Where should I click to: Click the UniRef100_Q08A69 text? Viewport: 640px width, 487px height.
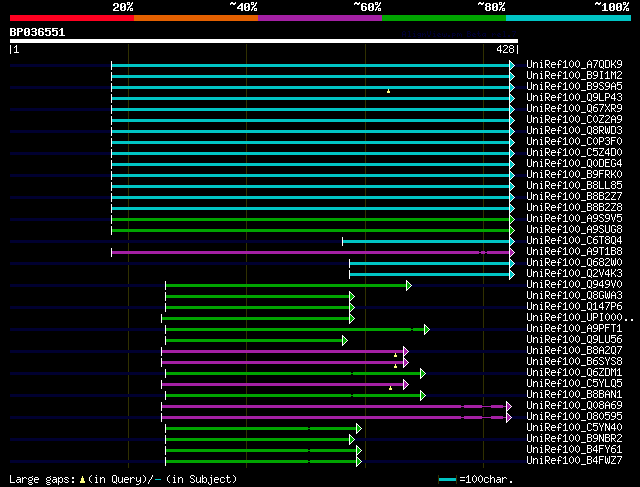pyautogui.click(x=574, y=406)
